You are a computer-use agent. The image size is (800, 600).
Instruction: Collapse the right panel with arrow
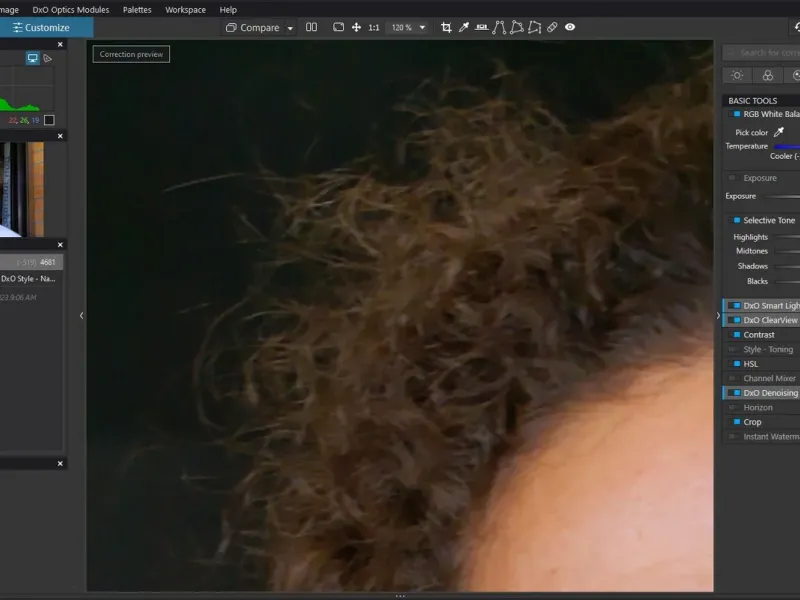click(718, 315)
